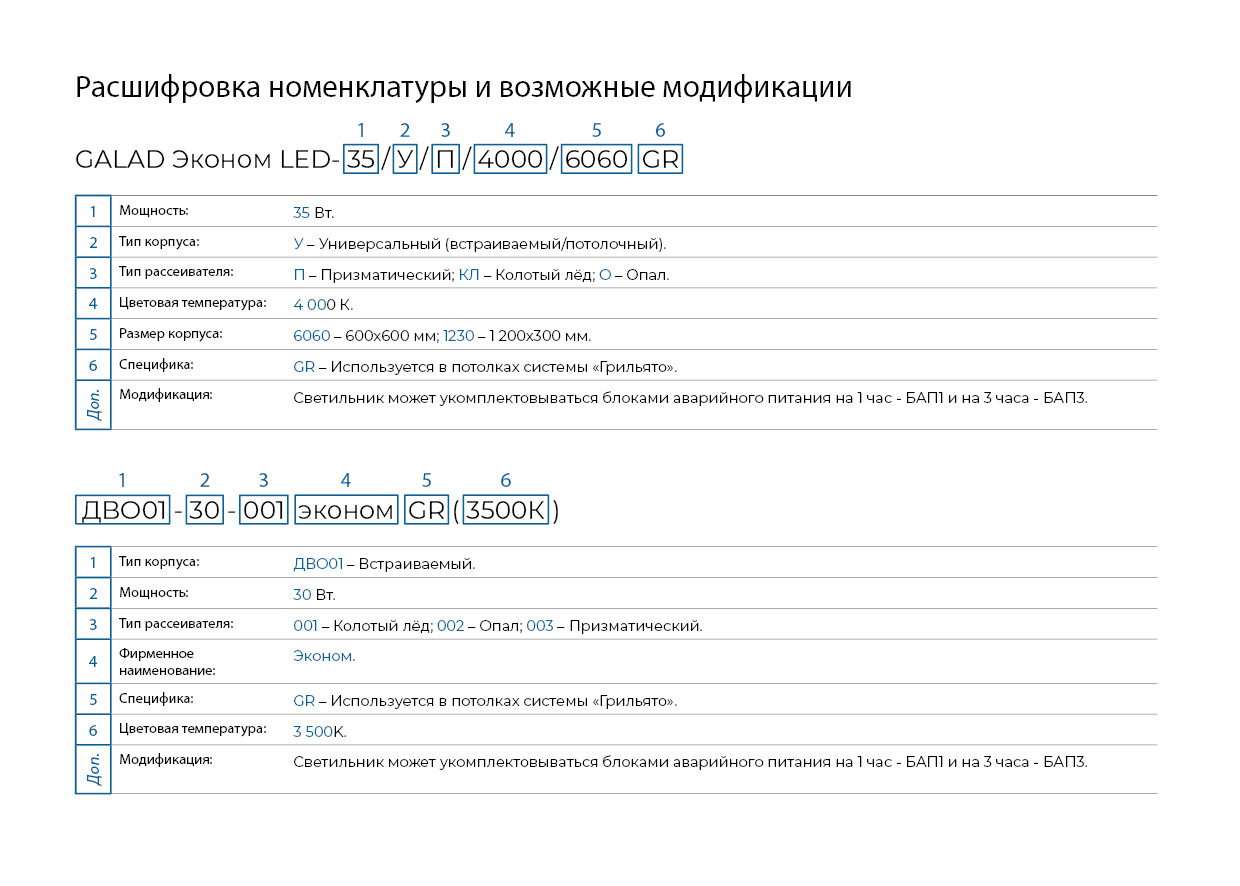Click the blue "КЛ" diffuser code
1240x886 pixels.
[x=469, y=275]
